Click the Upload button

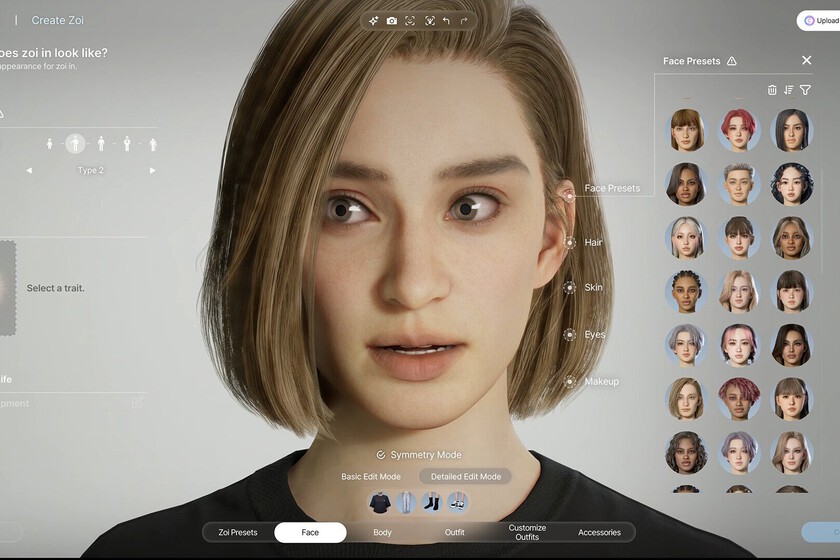click(820, 21)
